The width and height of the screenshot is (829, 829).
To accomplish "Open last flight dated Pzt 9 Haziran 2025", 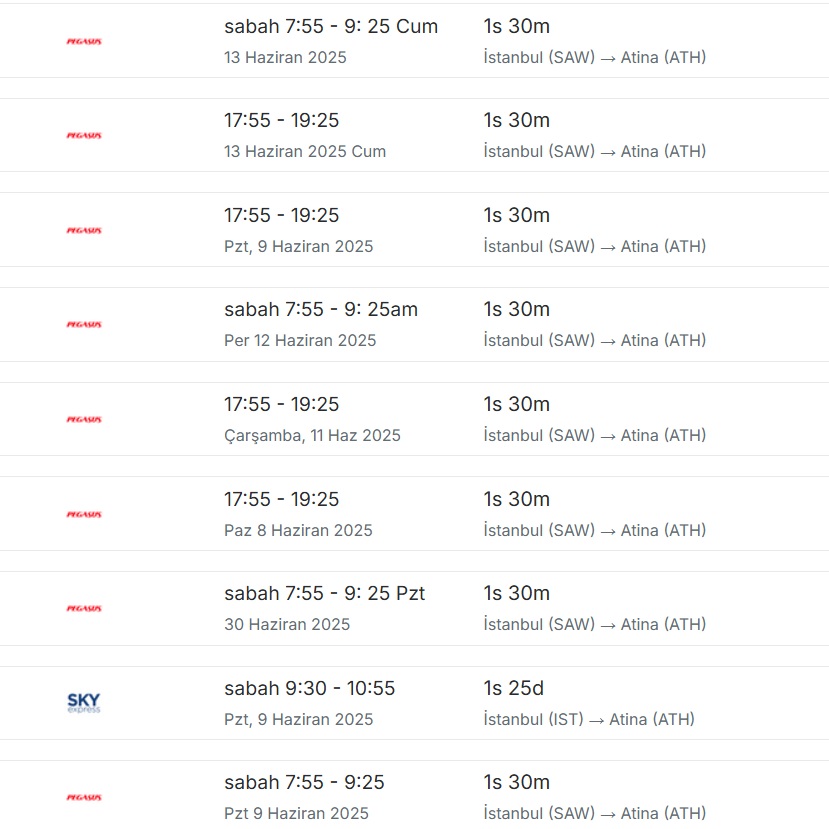I will (x=414, y=795).
